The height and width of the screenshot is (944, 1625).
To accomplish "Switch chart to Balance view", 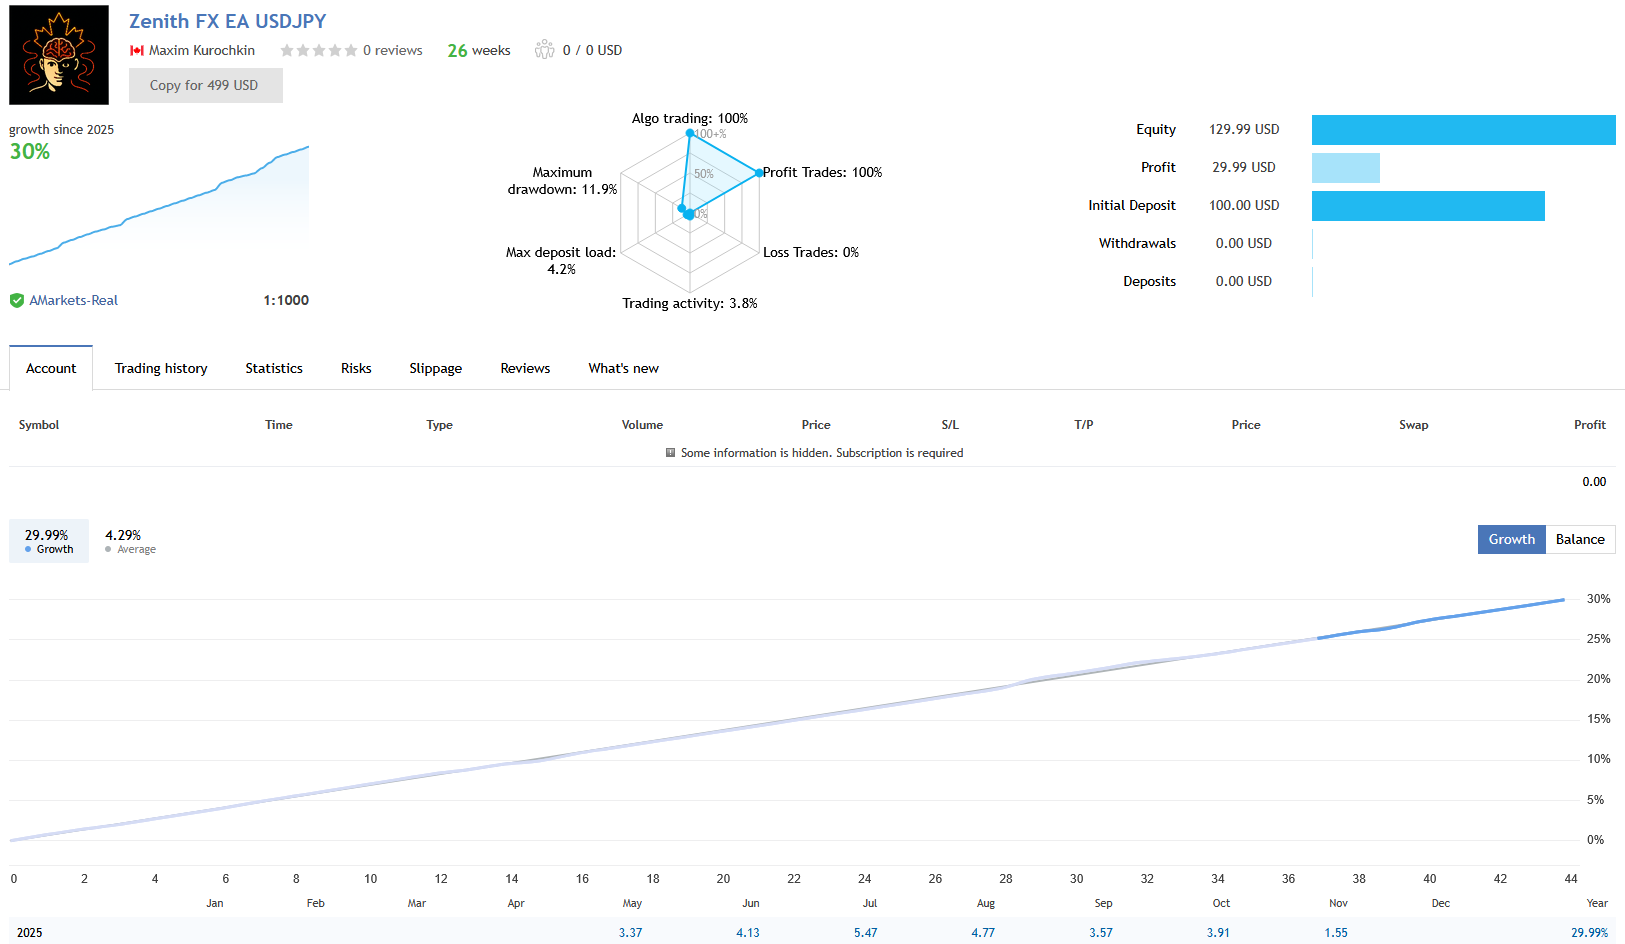I will click(x=1579, y=539).
